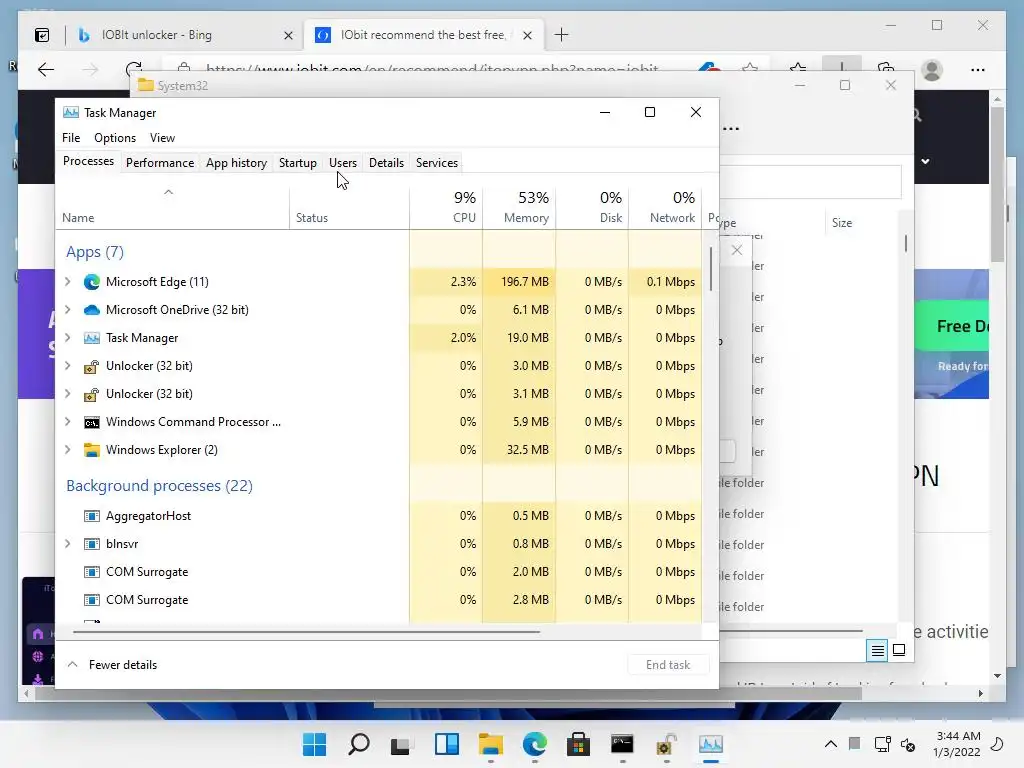The image size is (1024, 768).
Task: Collapse with Fewer details chevron
Action: coord(72,664)
